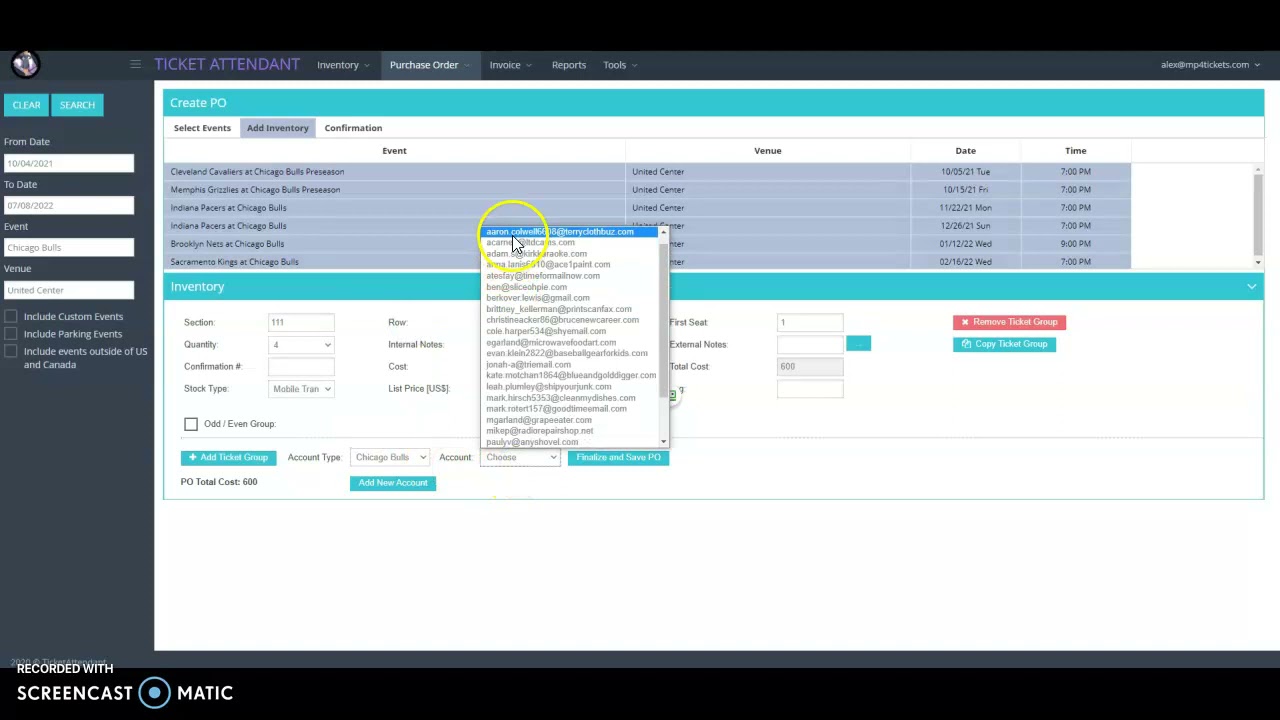Select aaron.colwell6608@terryclothbuz.com account
This screenshot has height=720, width=1280.
[x=570, y=232]
